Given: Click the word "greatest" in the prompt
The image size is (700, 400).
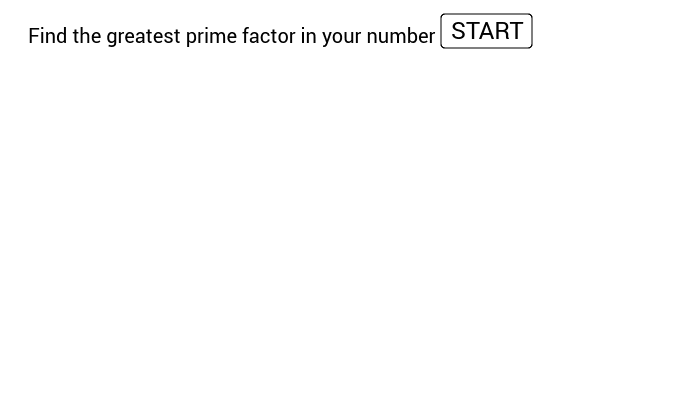Looking at the screenshot, I should 143,37.
